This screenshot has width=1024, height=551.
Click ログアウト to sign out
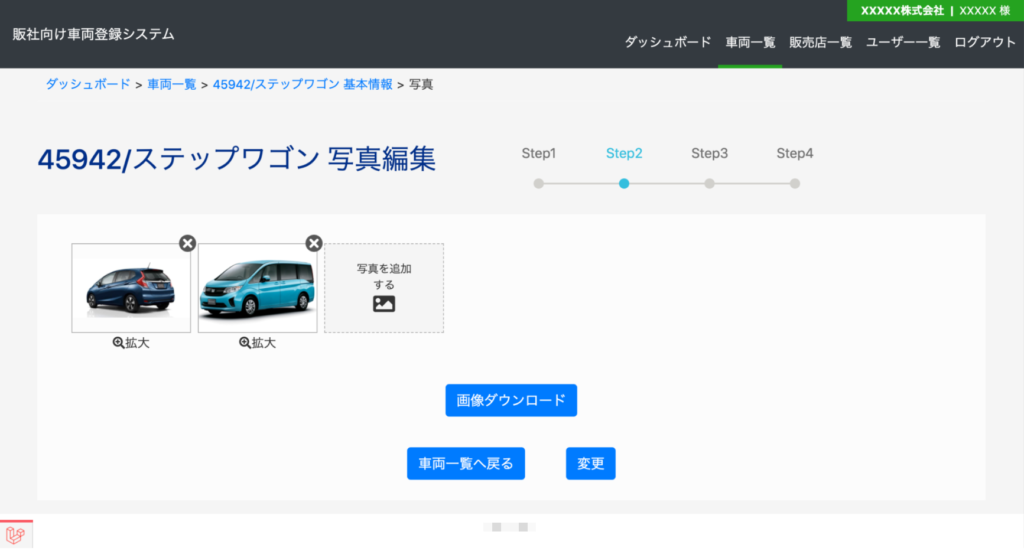985,42
